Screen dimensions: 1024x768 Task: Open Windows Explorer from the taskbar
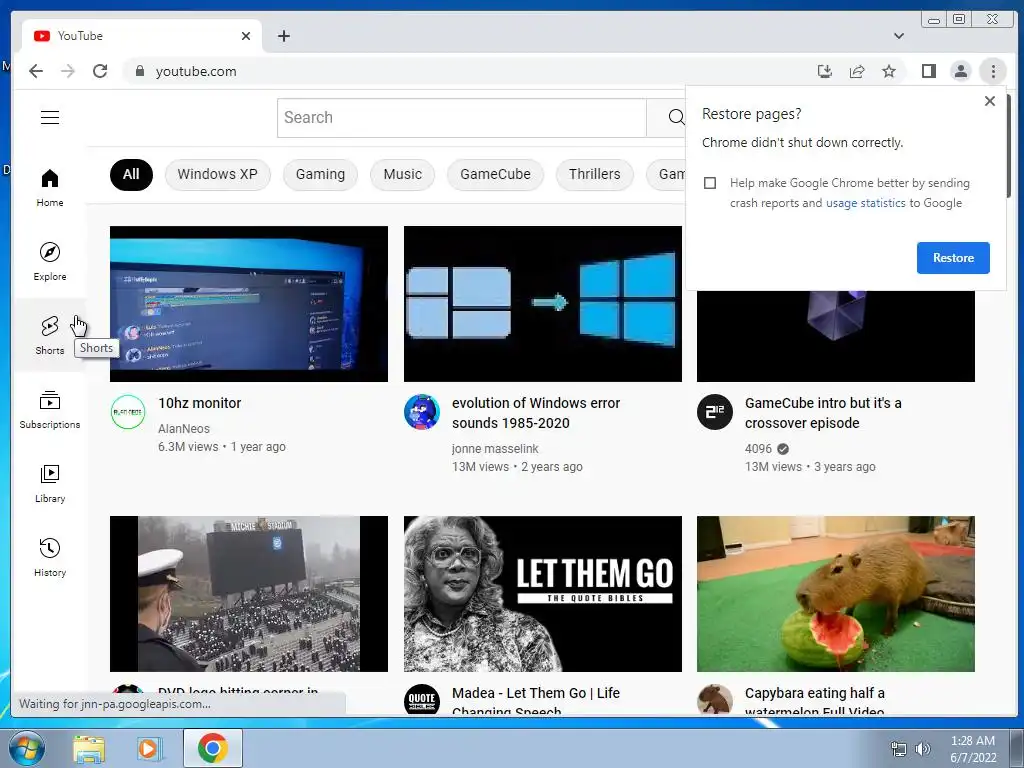(x=89, y=748)
